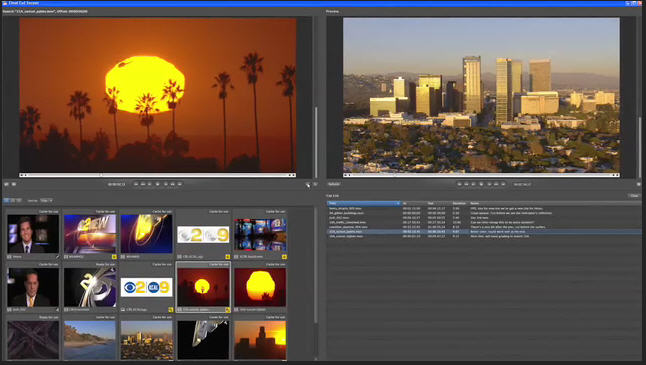Click the Refresh button below the Preview viewer

pyautogui.click(x=334, y=184)
